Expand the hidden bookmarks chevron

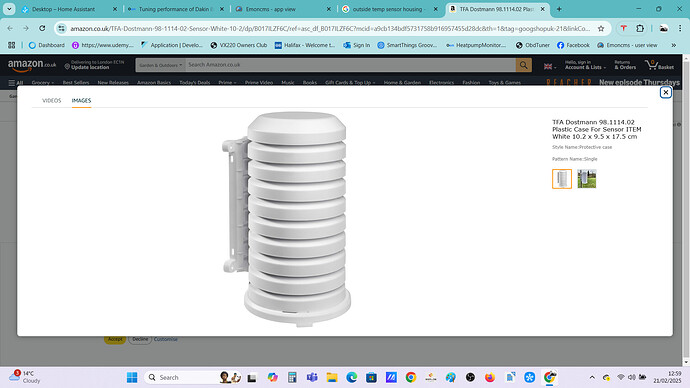click(673, 45)
